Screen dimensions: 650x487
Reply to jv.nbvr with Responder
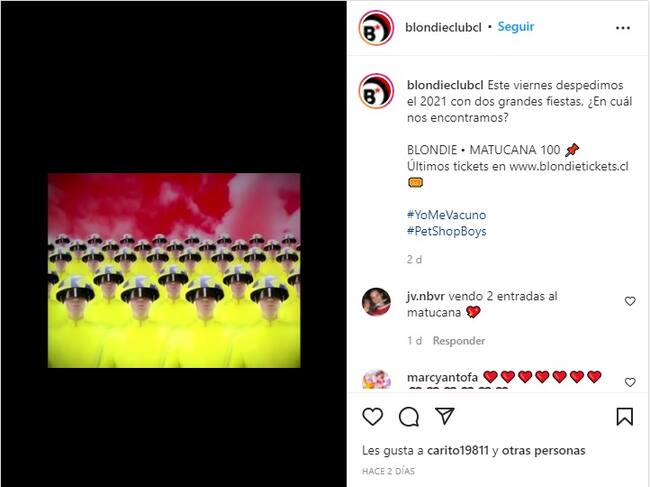tap(458, 341)
